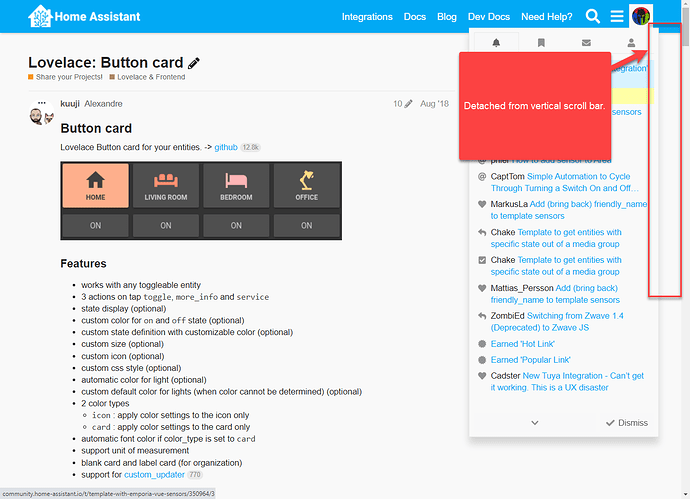Expand notifications with down chevron
This screenshot has width=690, height=499.
(x=535, y=423)
